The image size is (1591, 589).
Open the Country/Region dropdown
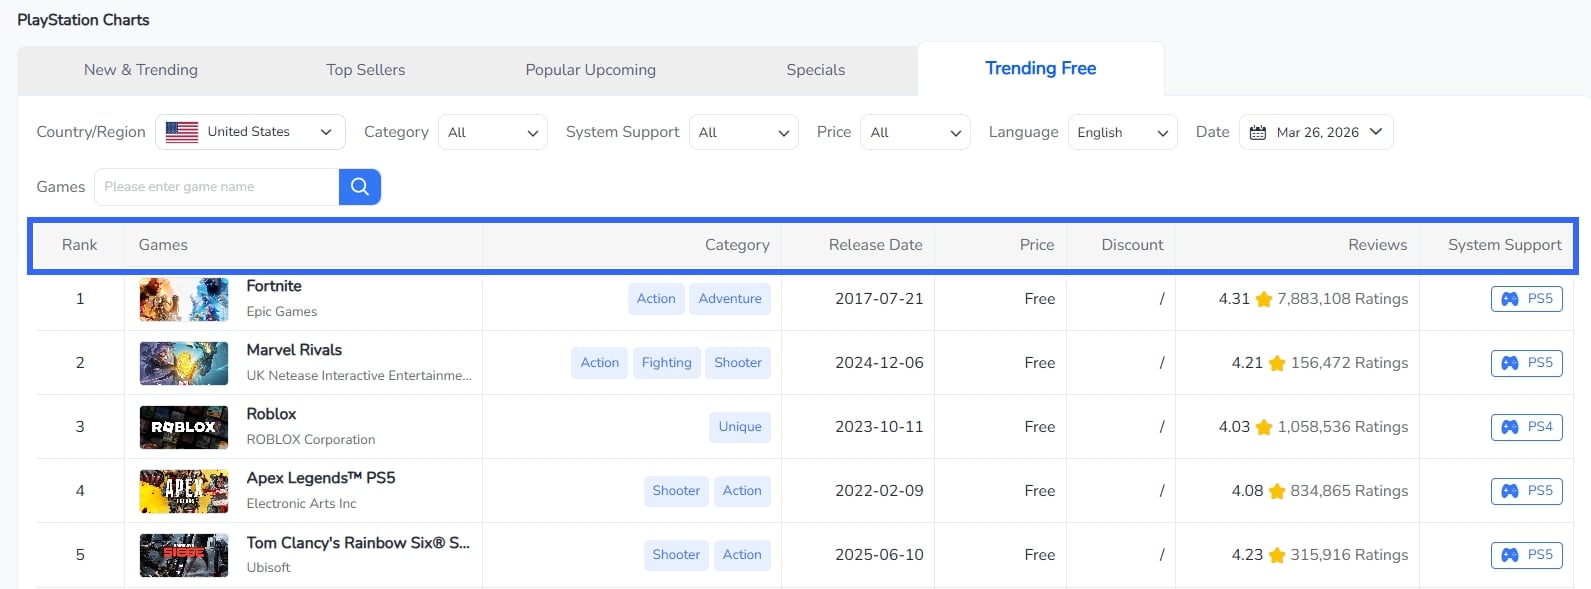(250, 132)
